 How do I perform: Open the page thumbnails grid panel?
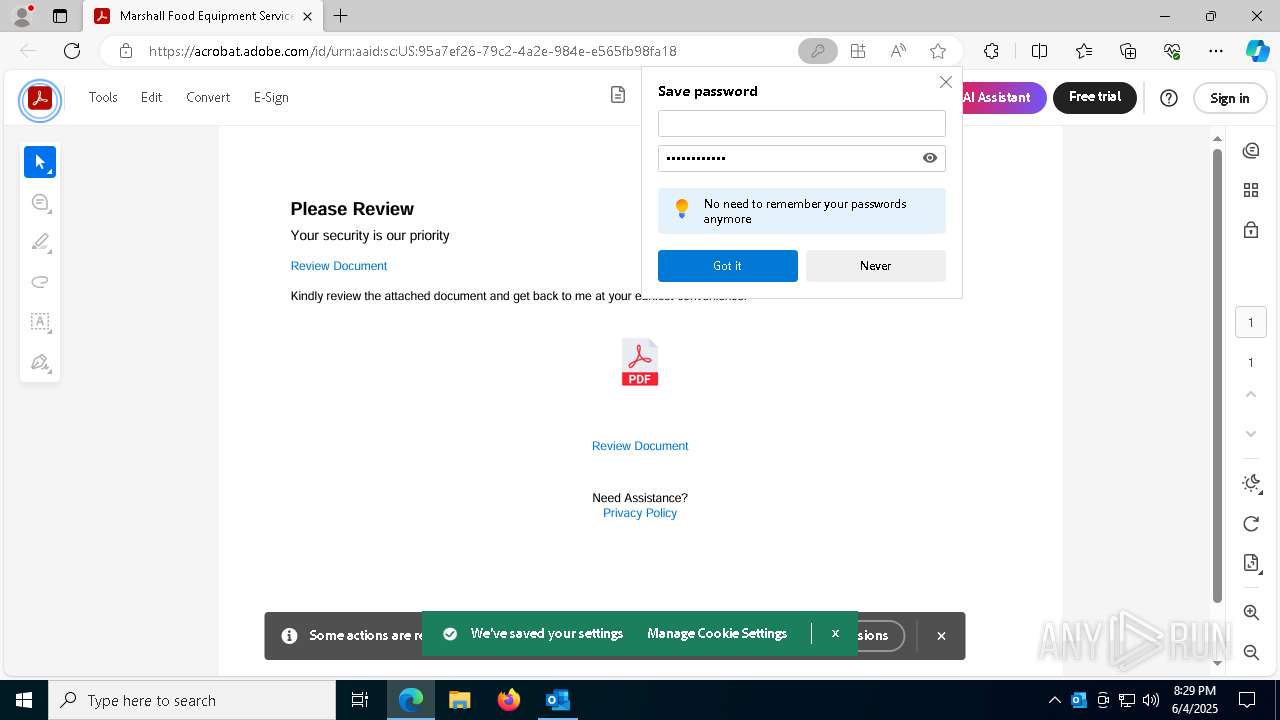1251,190
